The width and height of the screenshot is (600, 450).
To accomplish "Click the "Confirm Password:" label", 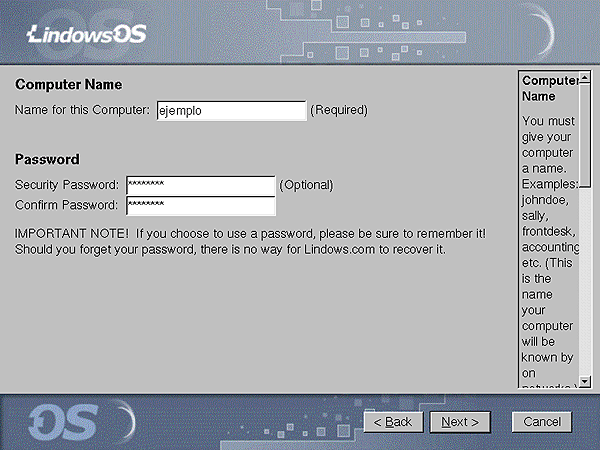I will coord(66,205).
